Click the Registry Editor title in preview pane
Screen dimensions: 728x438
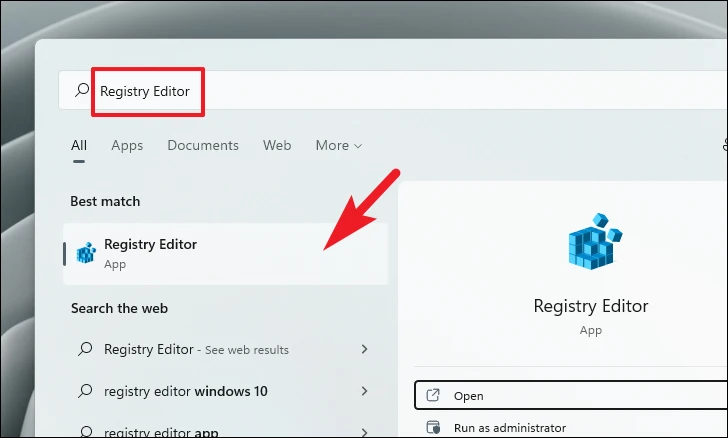click(591, 306)
